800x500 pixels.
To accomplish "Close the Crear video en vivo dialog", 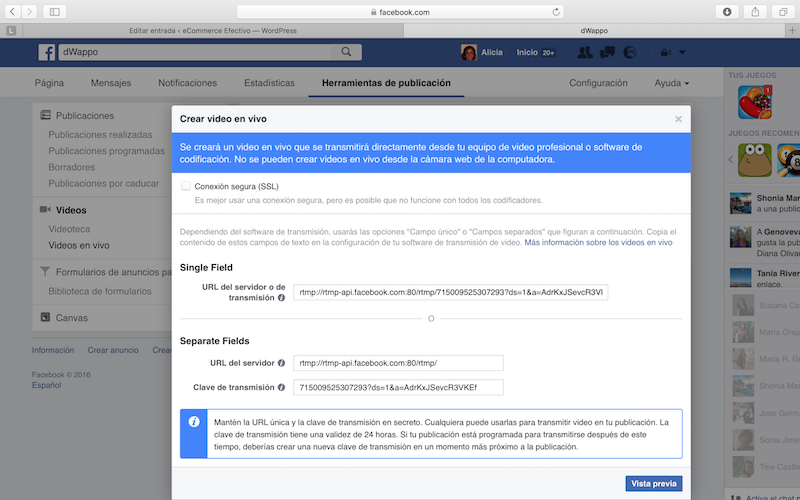I will pyautogui.click(x=678, y=119).
